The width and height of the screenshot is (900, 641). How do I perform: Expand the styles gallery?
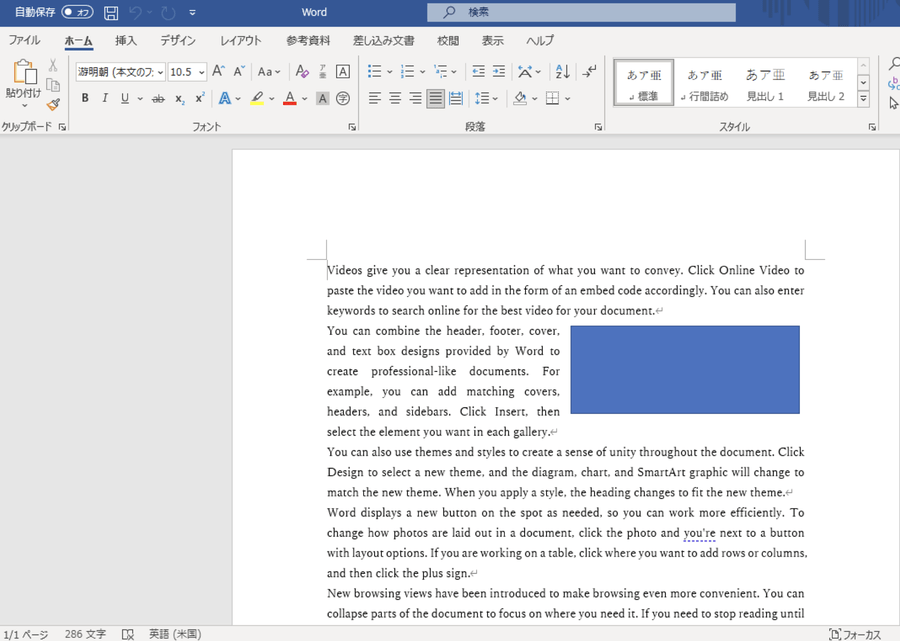pos(863,99)
